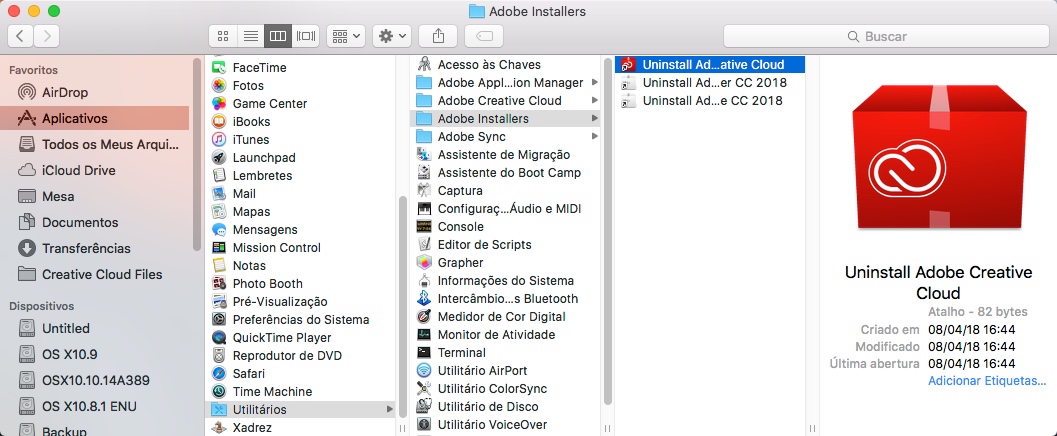This screenshot has width=1057, height=436.
Task: Select the Mail app
Action: point(301,193)
